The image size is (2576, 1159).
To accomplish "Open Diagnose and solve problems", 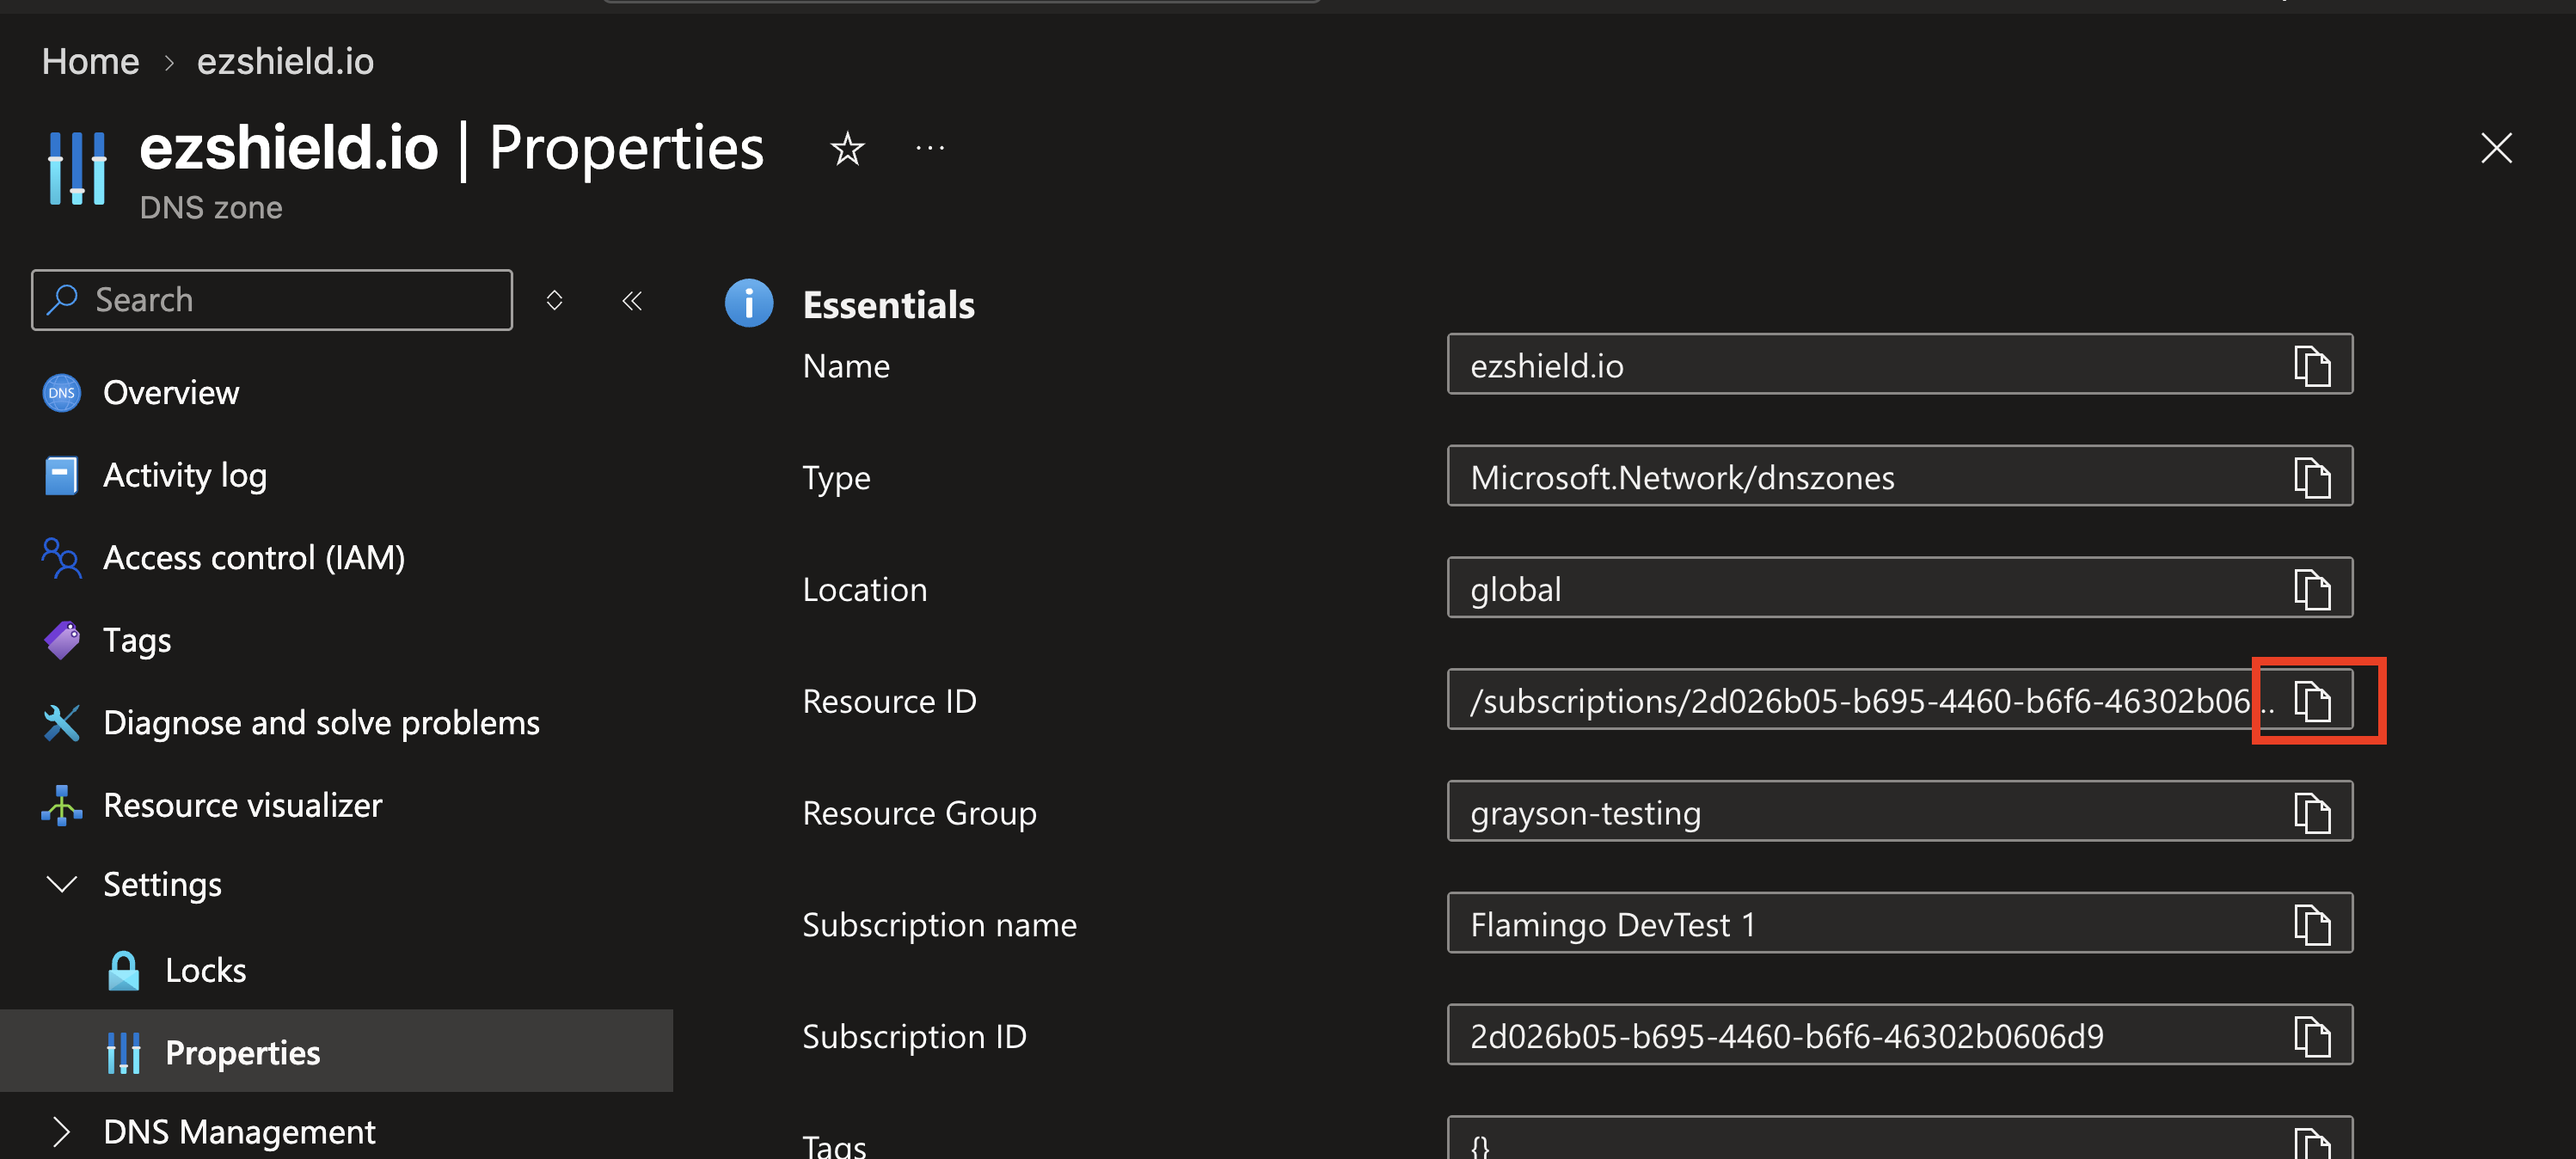I will tap(321, 723).
